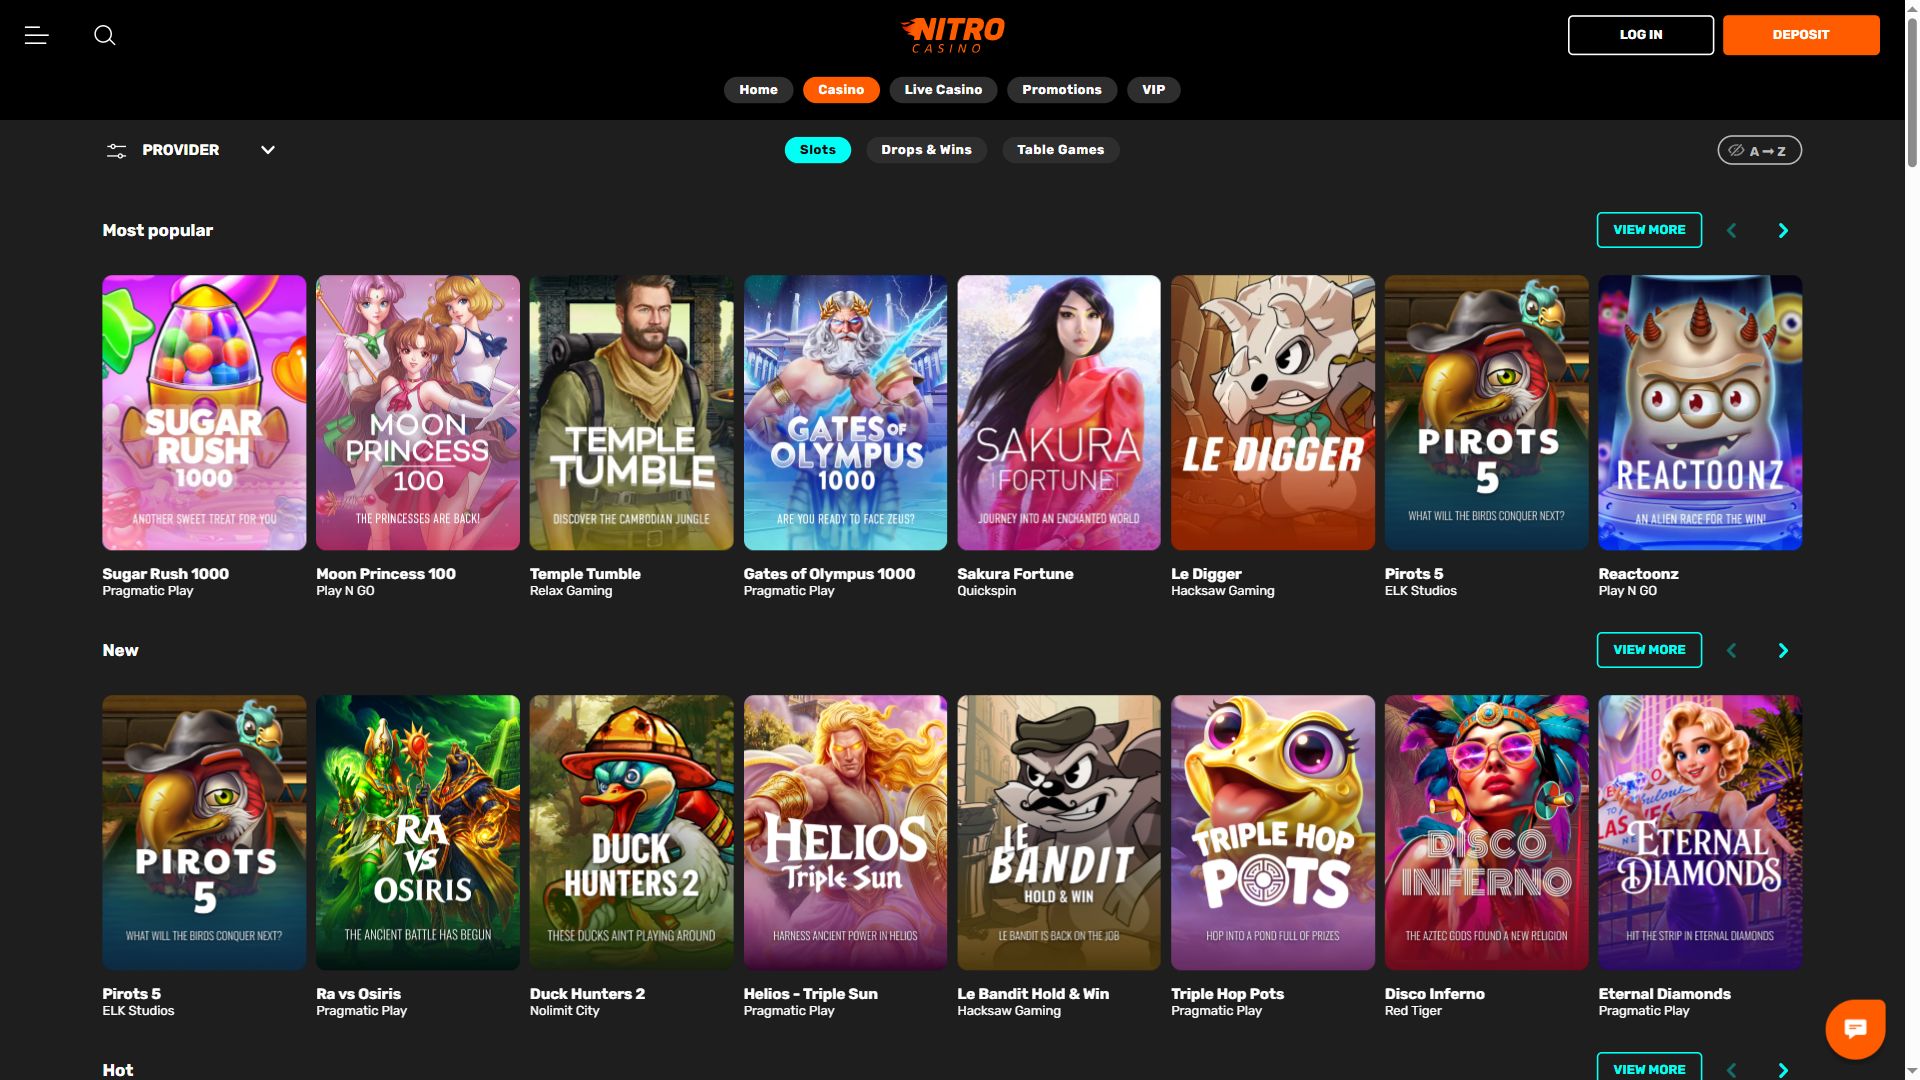This screenshot has height=1080, width=1920.
Task: Go to previous Most popular games
Action: [1731, 230]
